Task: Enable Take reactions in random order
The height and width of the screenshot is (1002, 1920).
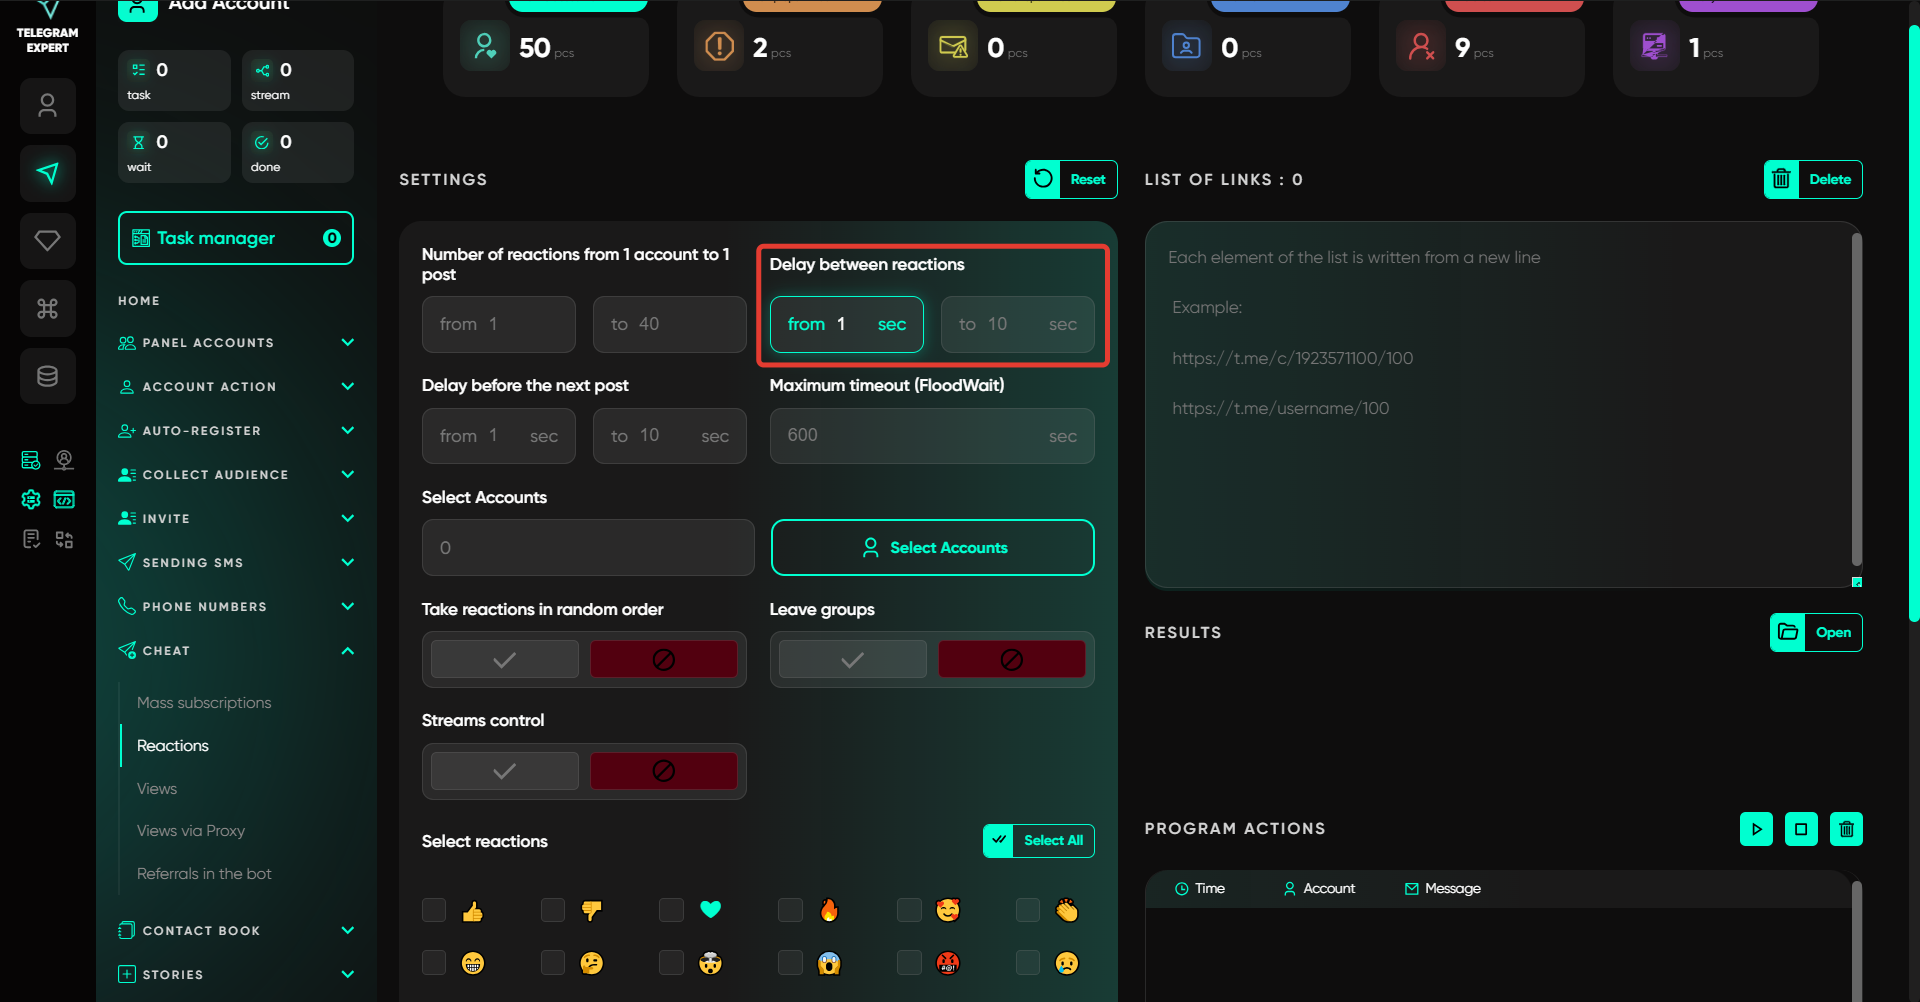Action: click(x=505, y=660)
